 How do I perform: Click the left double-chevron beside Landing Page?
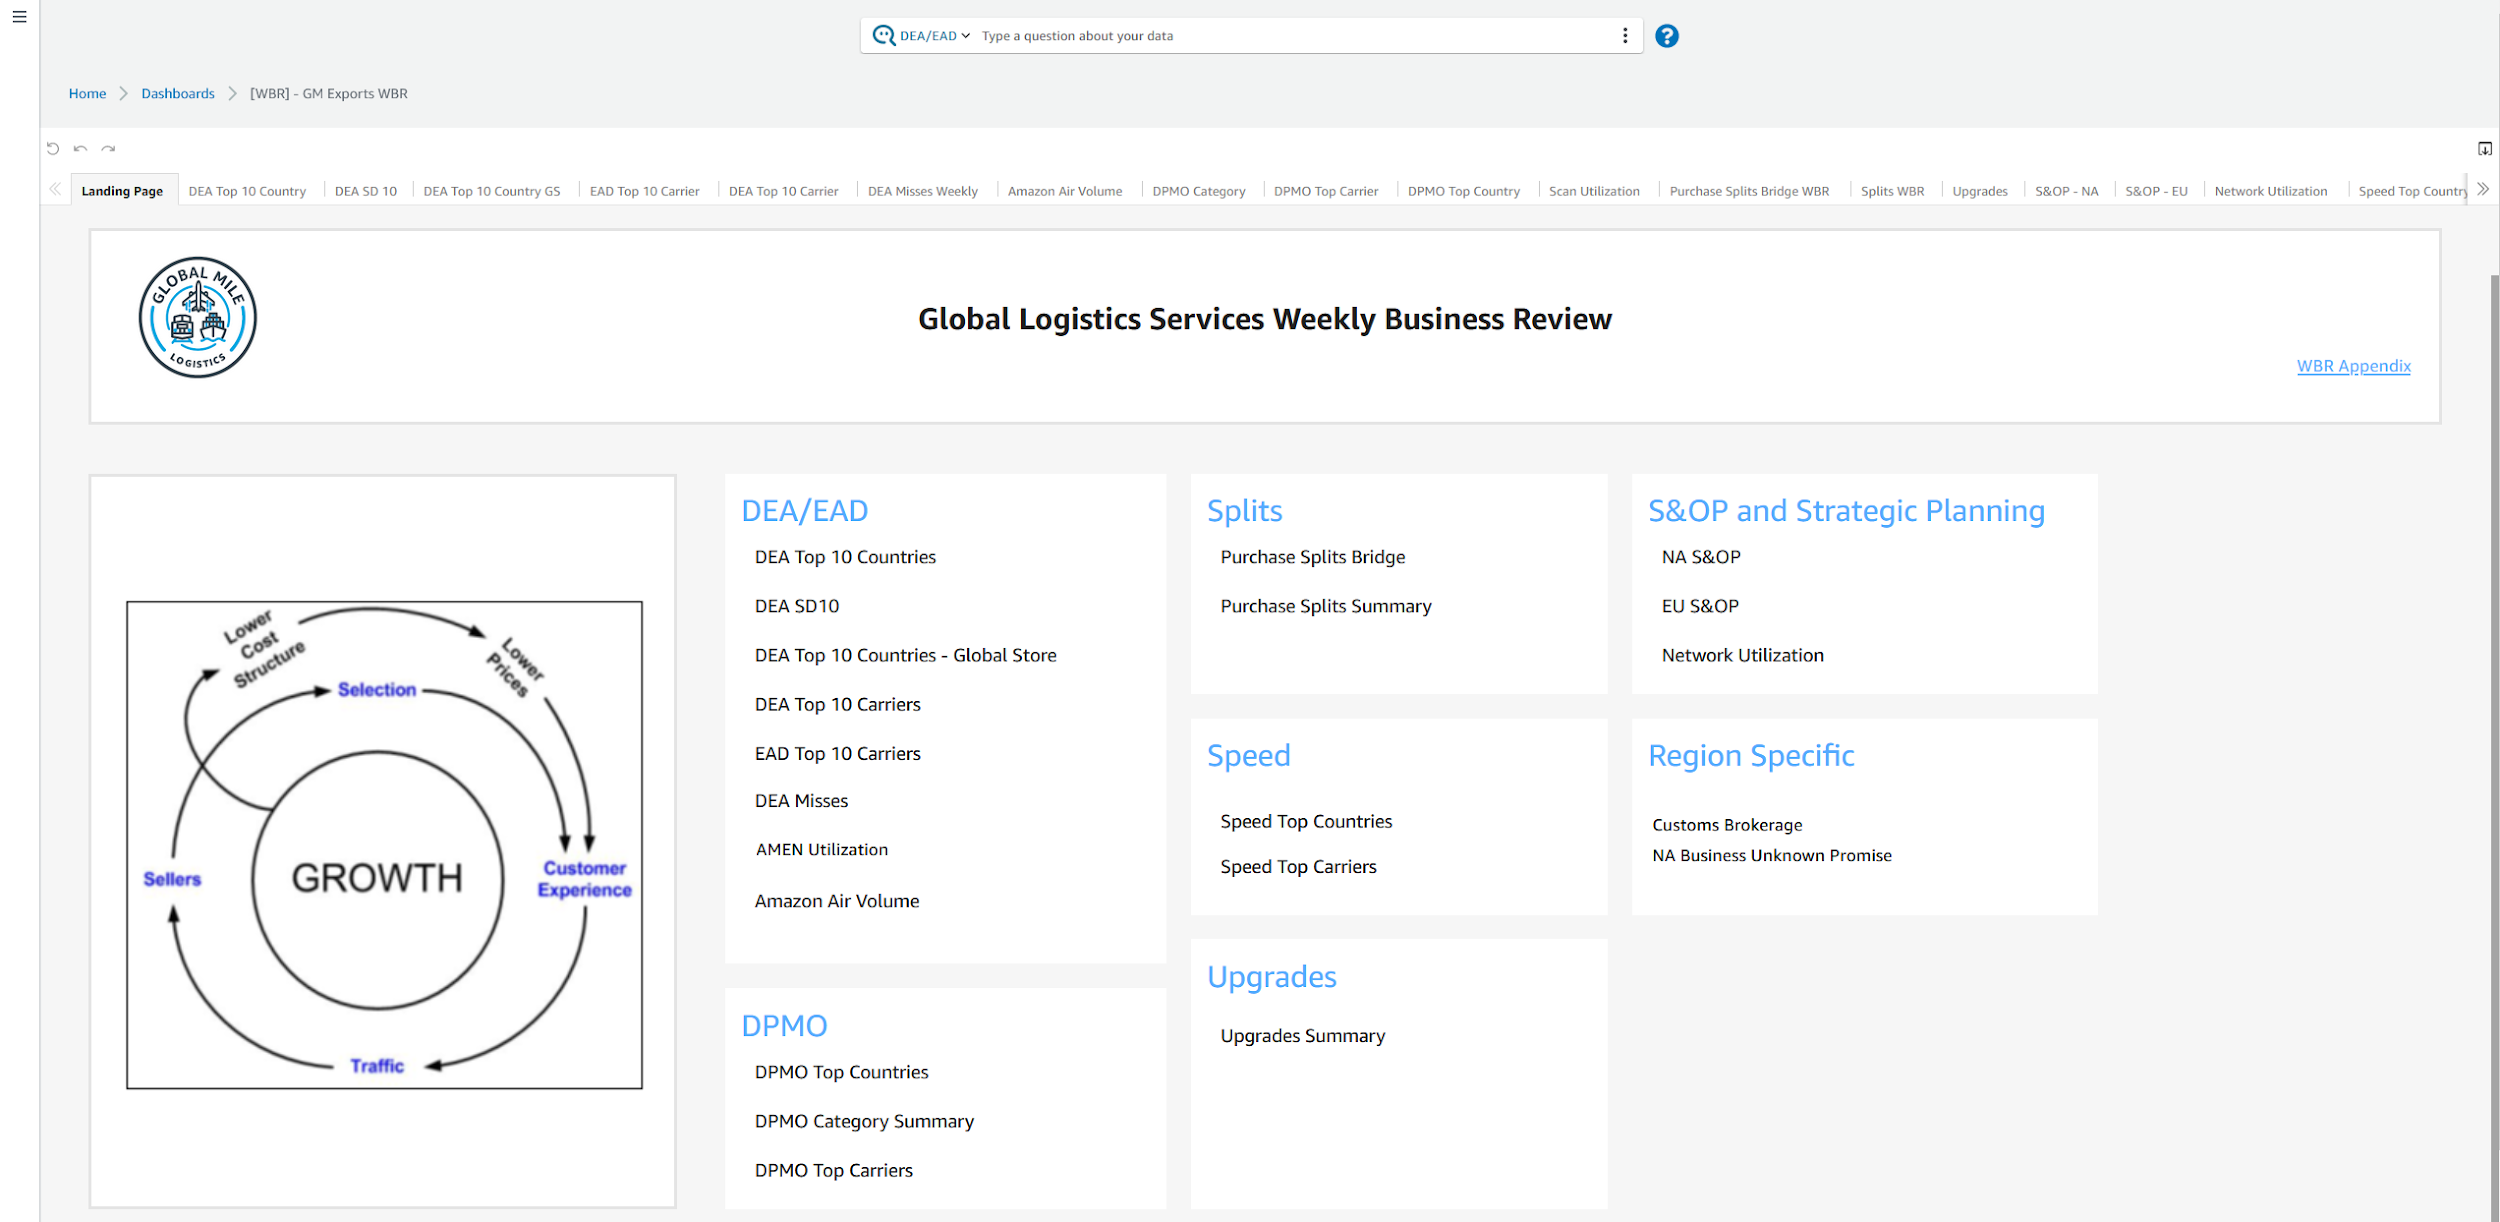pyautogui.click(x=55, y=188)
